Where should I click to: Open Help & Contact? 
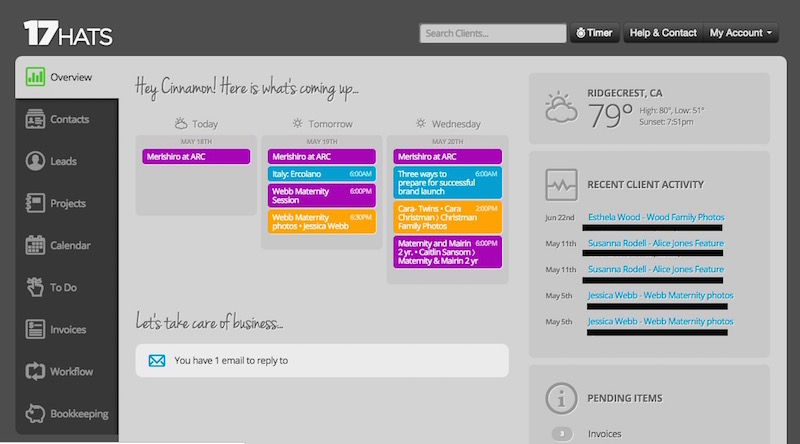coord(663,33)
